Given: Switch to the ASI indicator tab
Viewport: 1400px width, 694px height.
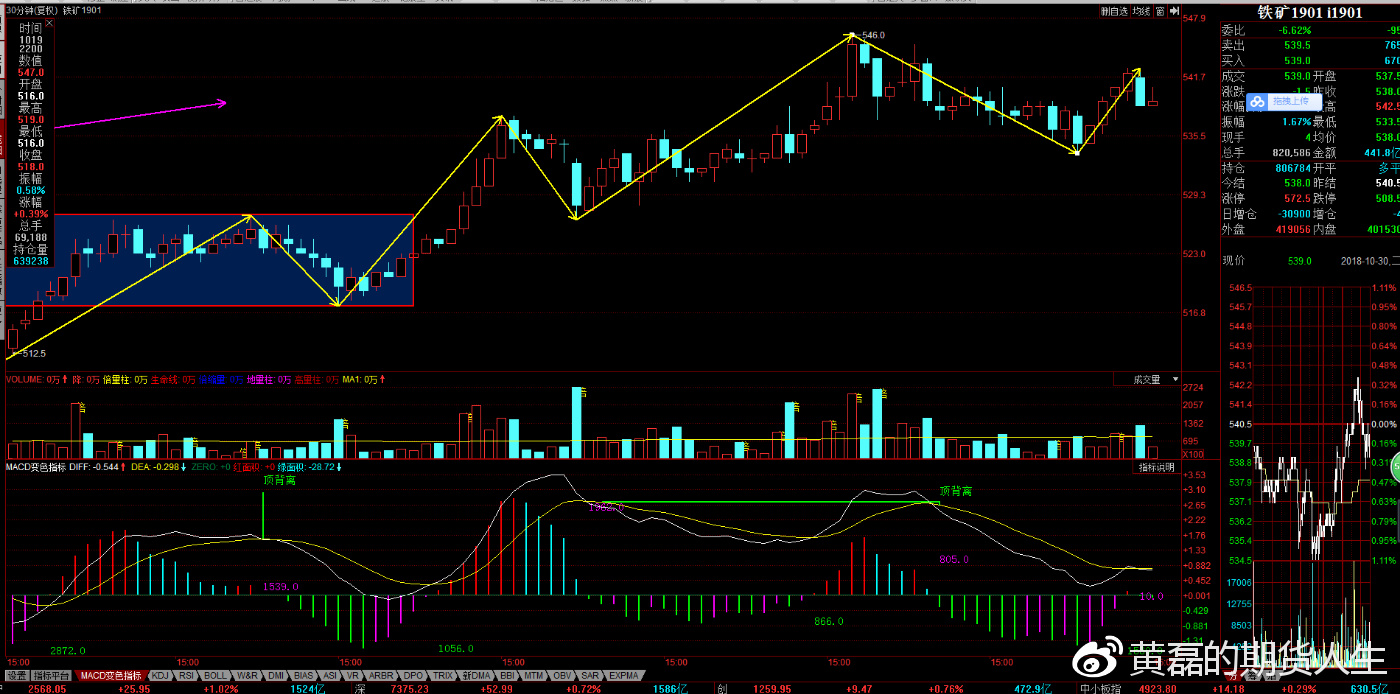Looking at the screenshot, I should coord(330,675).
